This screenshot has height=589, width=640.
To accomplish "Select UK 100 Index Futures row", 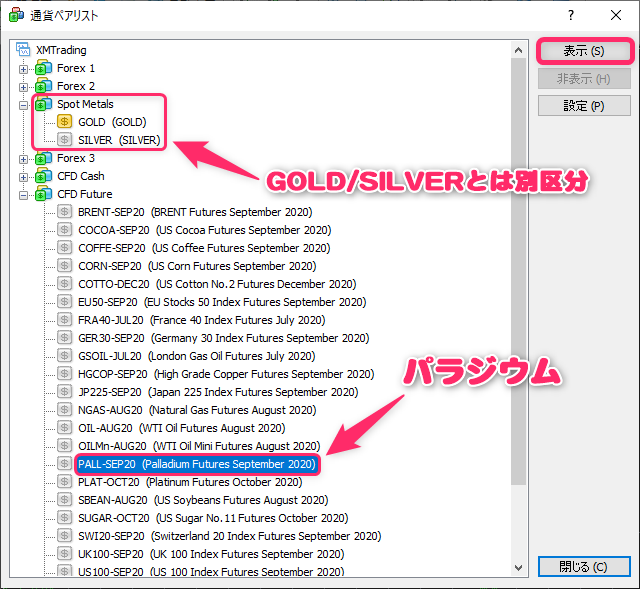I will click(211, 553).
